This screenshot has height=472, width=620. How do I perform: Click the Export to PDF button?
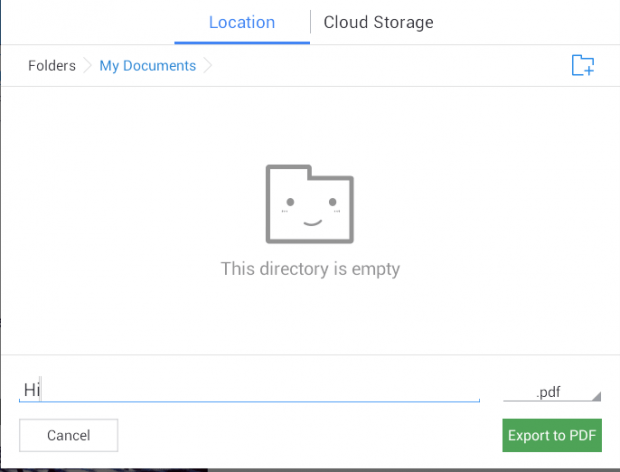coord(552,435)
